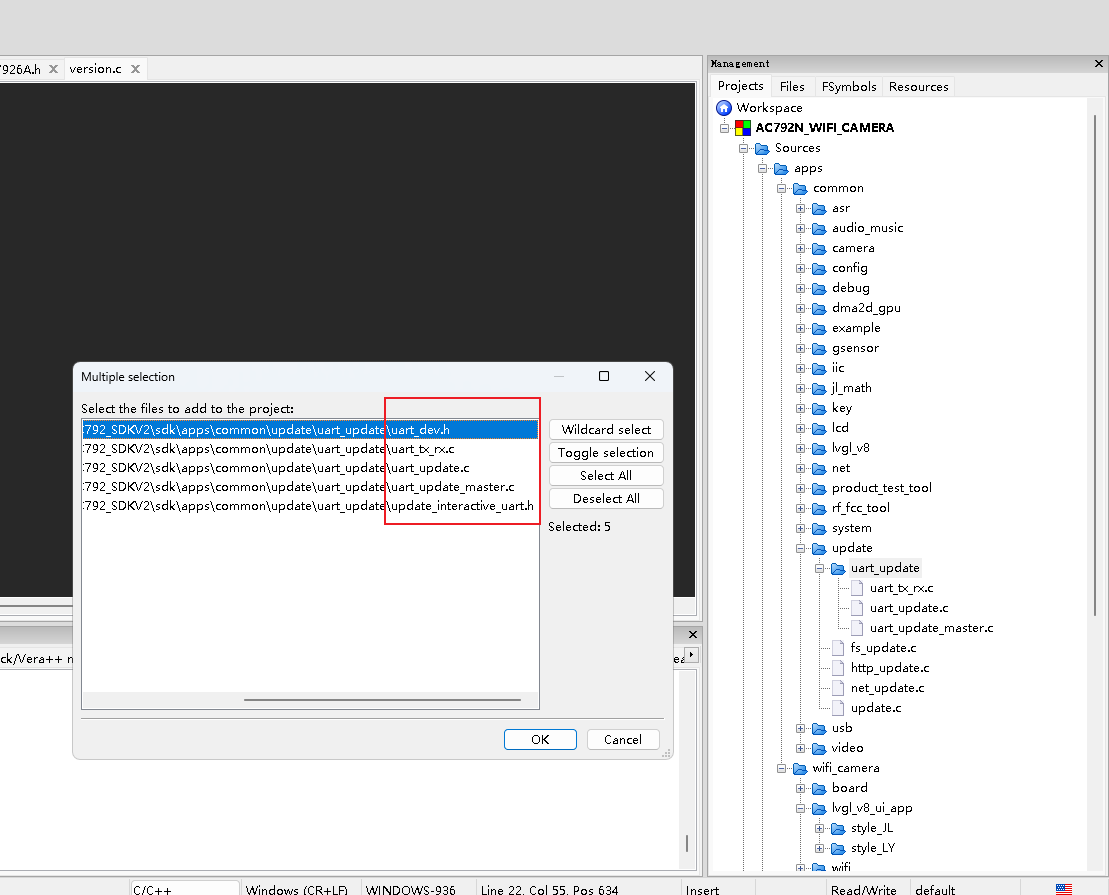1109x895 pixels.
Task: Collapse the uart_update folder node
Action: pyautogui.click(x=820, y=568)
